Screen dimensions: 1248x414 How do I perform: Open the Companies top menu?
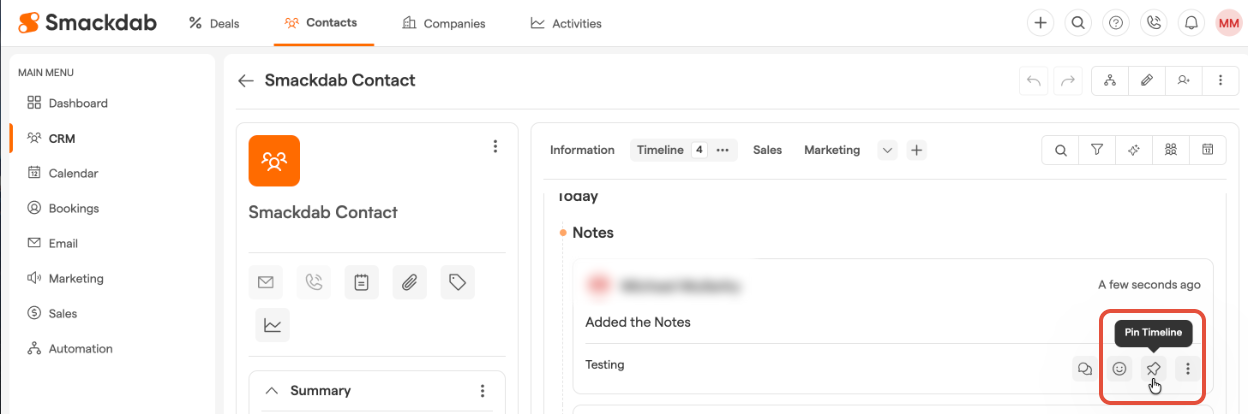pos(443,23)
